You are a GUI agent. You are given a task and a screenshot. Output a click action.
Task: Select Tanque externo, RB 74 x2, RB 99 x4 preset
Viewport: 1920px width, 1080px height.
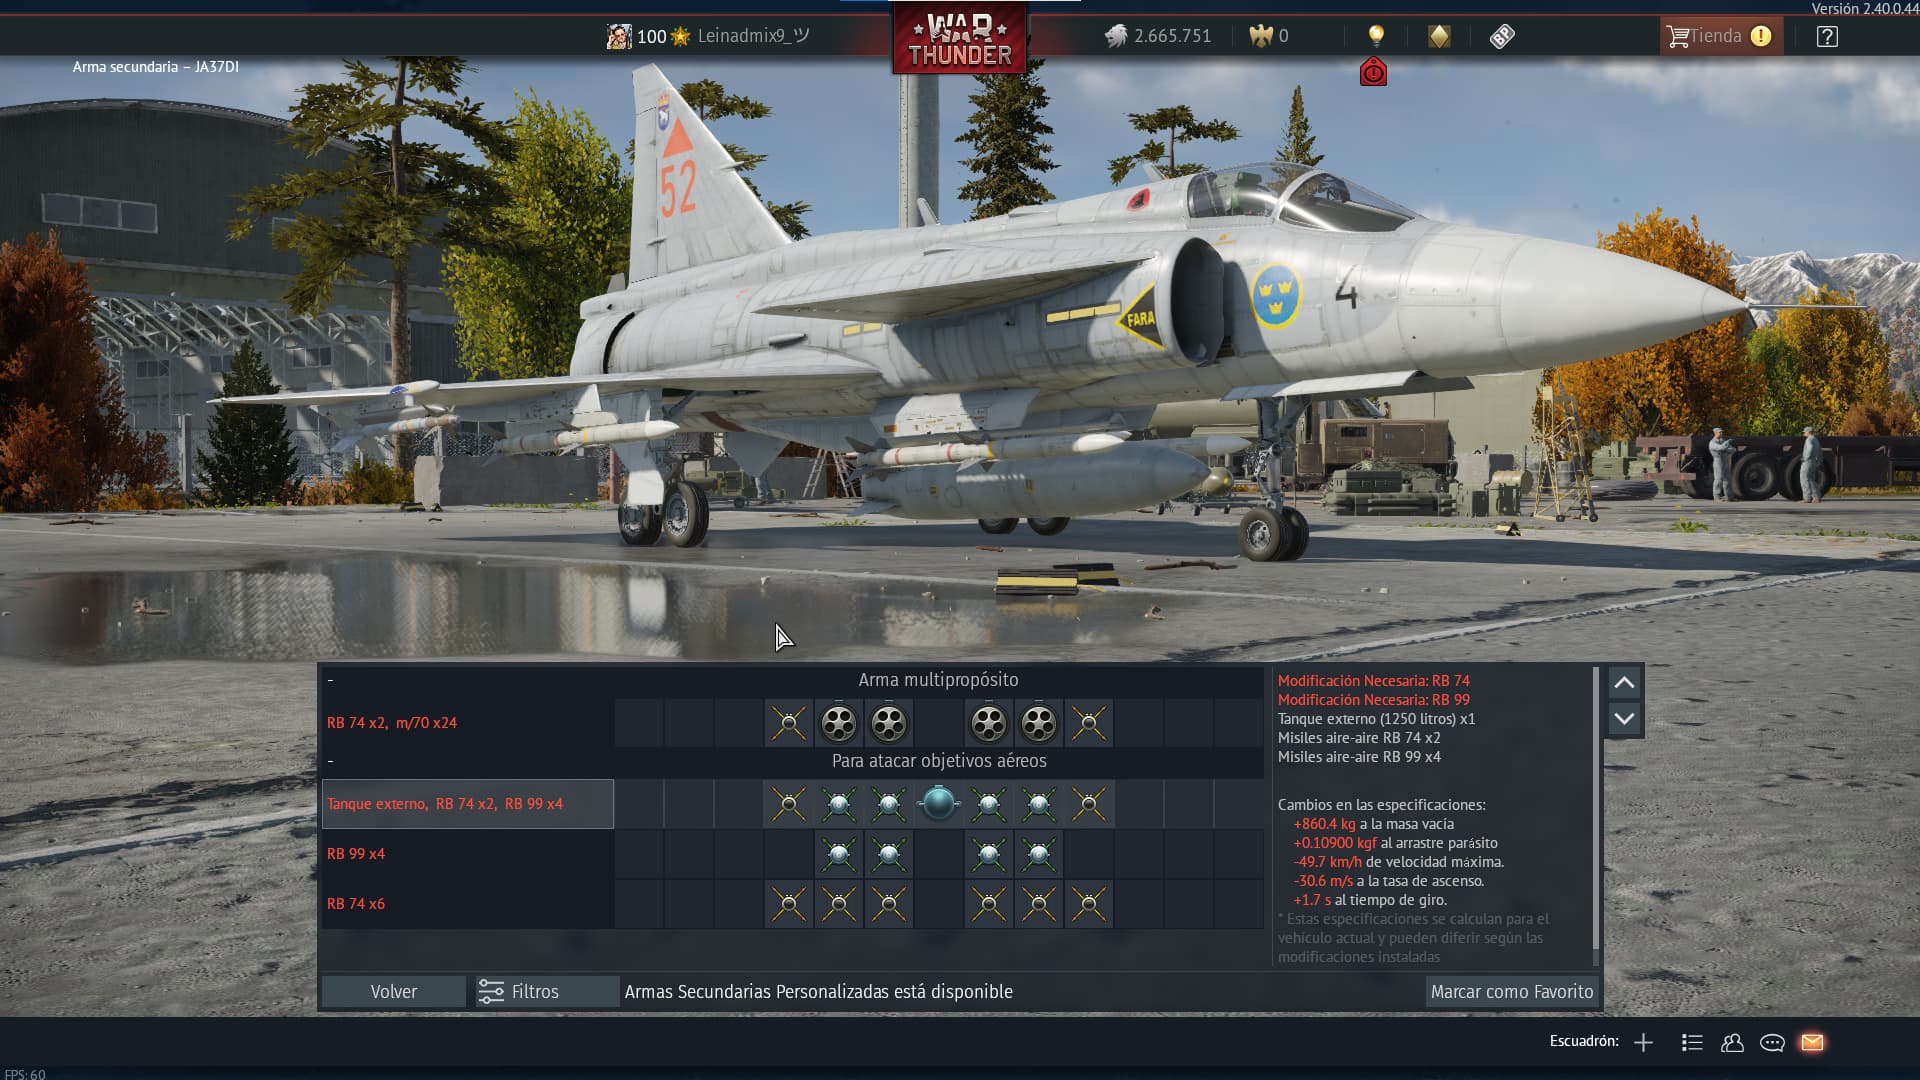[x=467, y=804]
